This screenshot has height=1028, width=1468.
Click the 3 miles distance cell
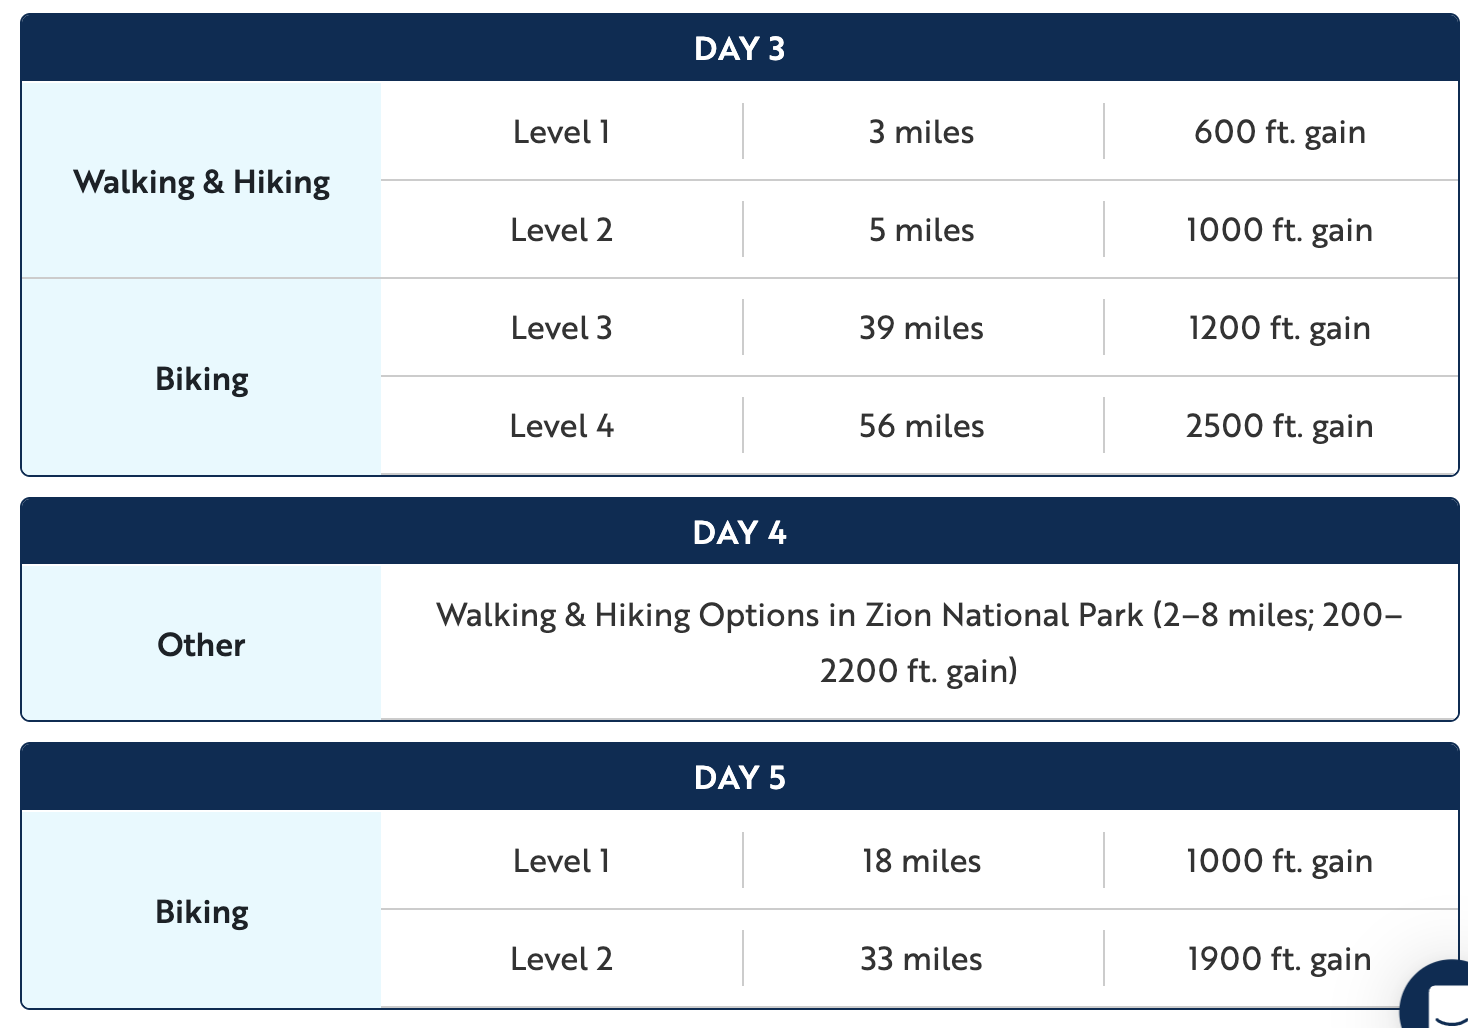921,132
